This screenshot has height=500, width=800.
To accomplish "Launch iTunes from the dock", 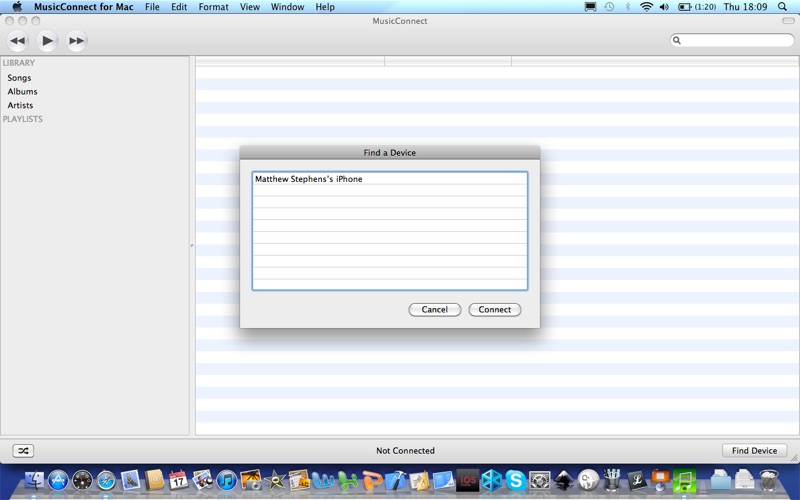I will [x=227, y=480].
